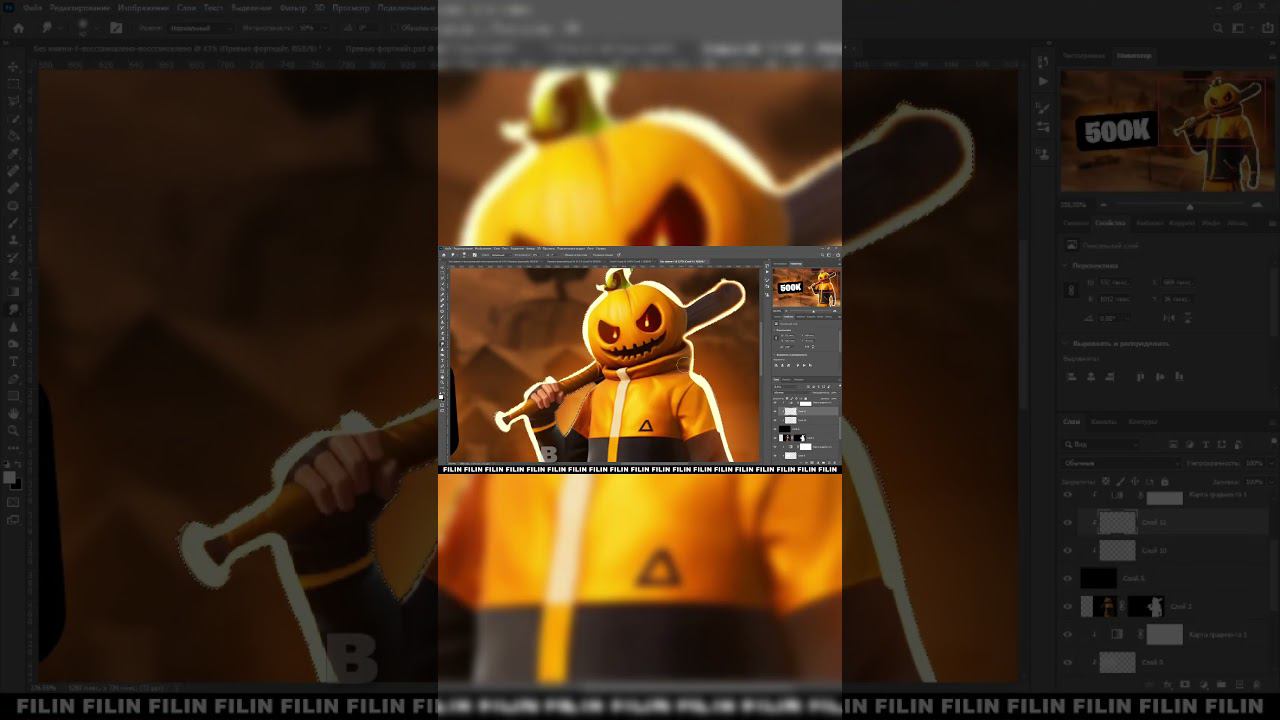This screenshot has width=1280, height=720.
Task: Click the foreground color swatch
Action: [x=10, y=478]
